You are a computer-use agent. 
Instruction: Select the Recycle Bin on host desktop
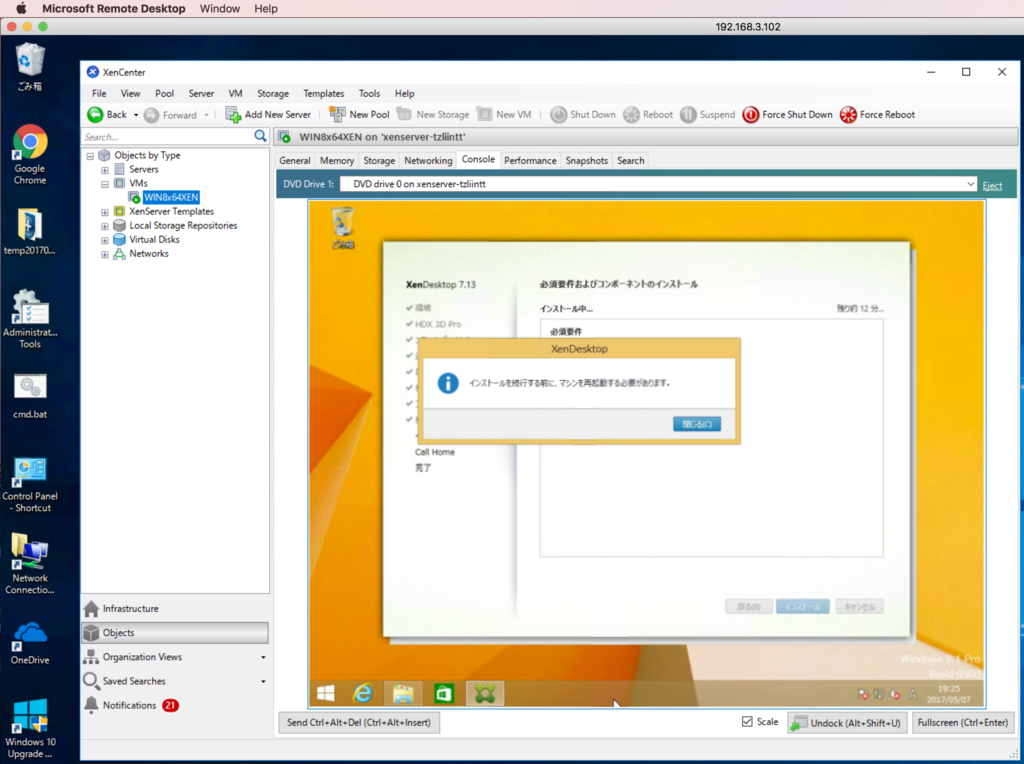pyautogui.click(x=30, y=67)
